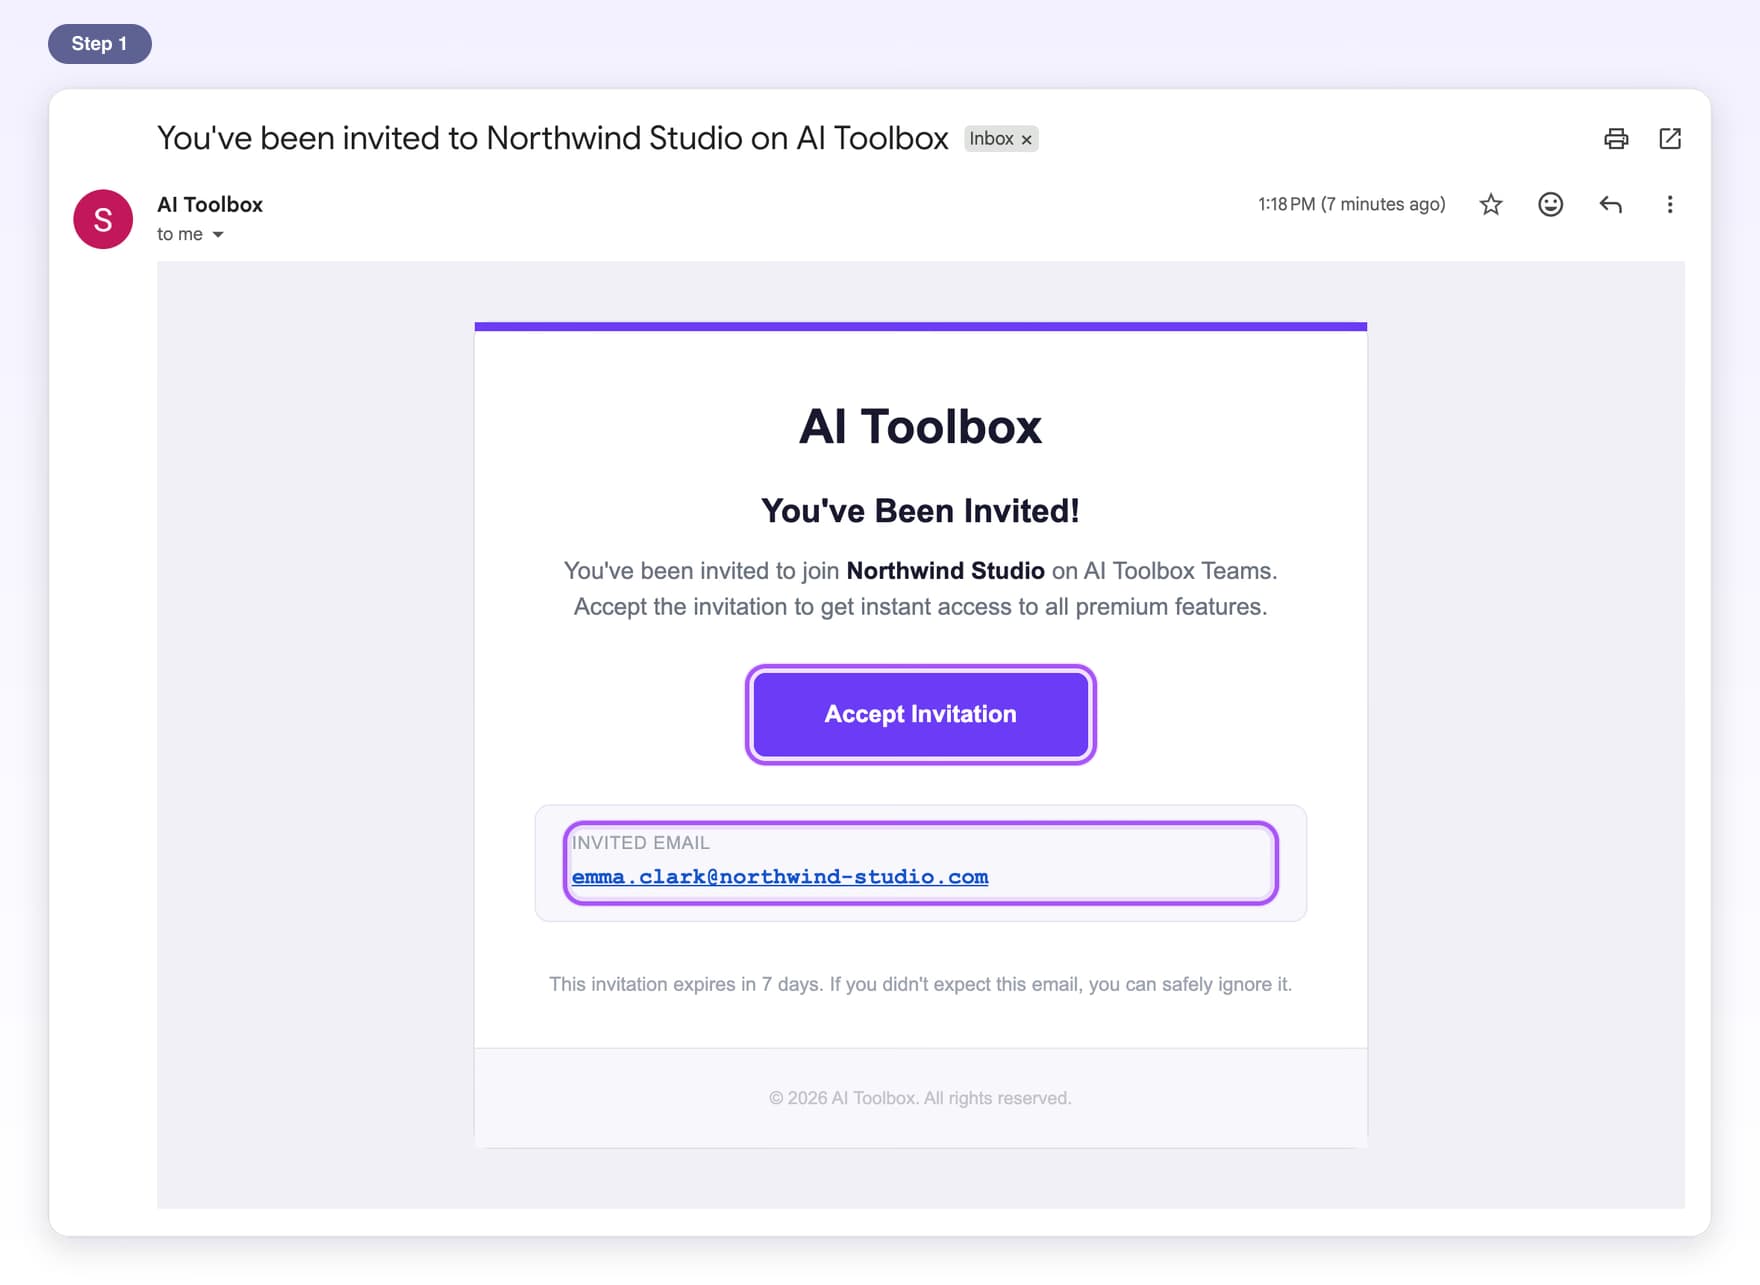The height and width of the screenshot is (1285, 1760).
Task: Reply using the arrow icon
Action: coord(1610,204)
